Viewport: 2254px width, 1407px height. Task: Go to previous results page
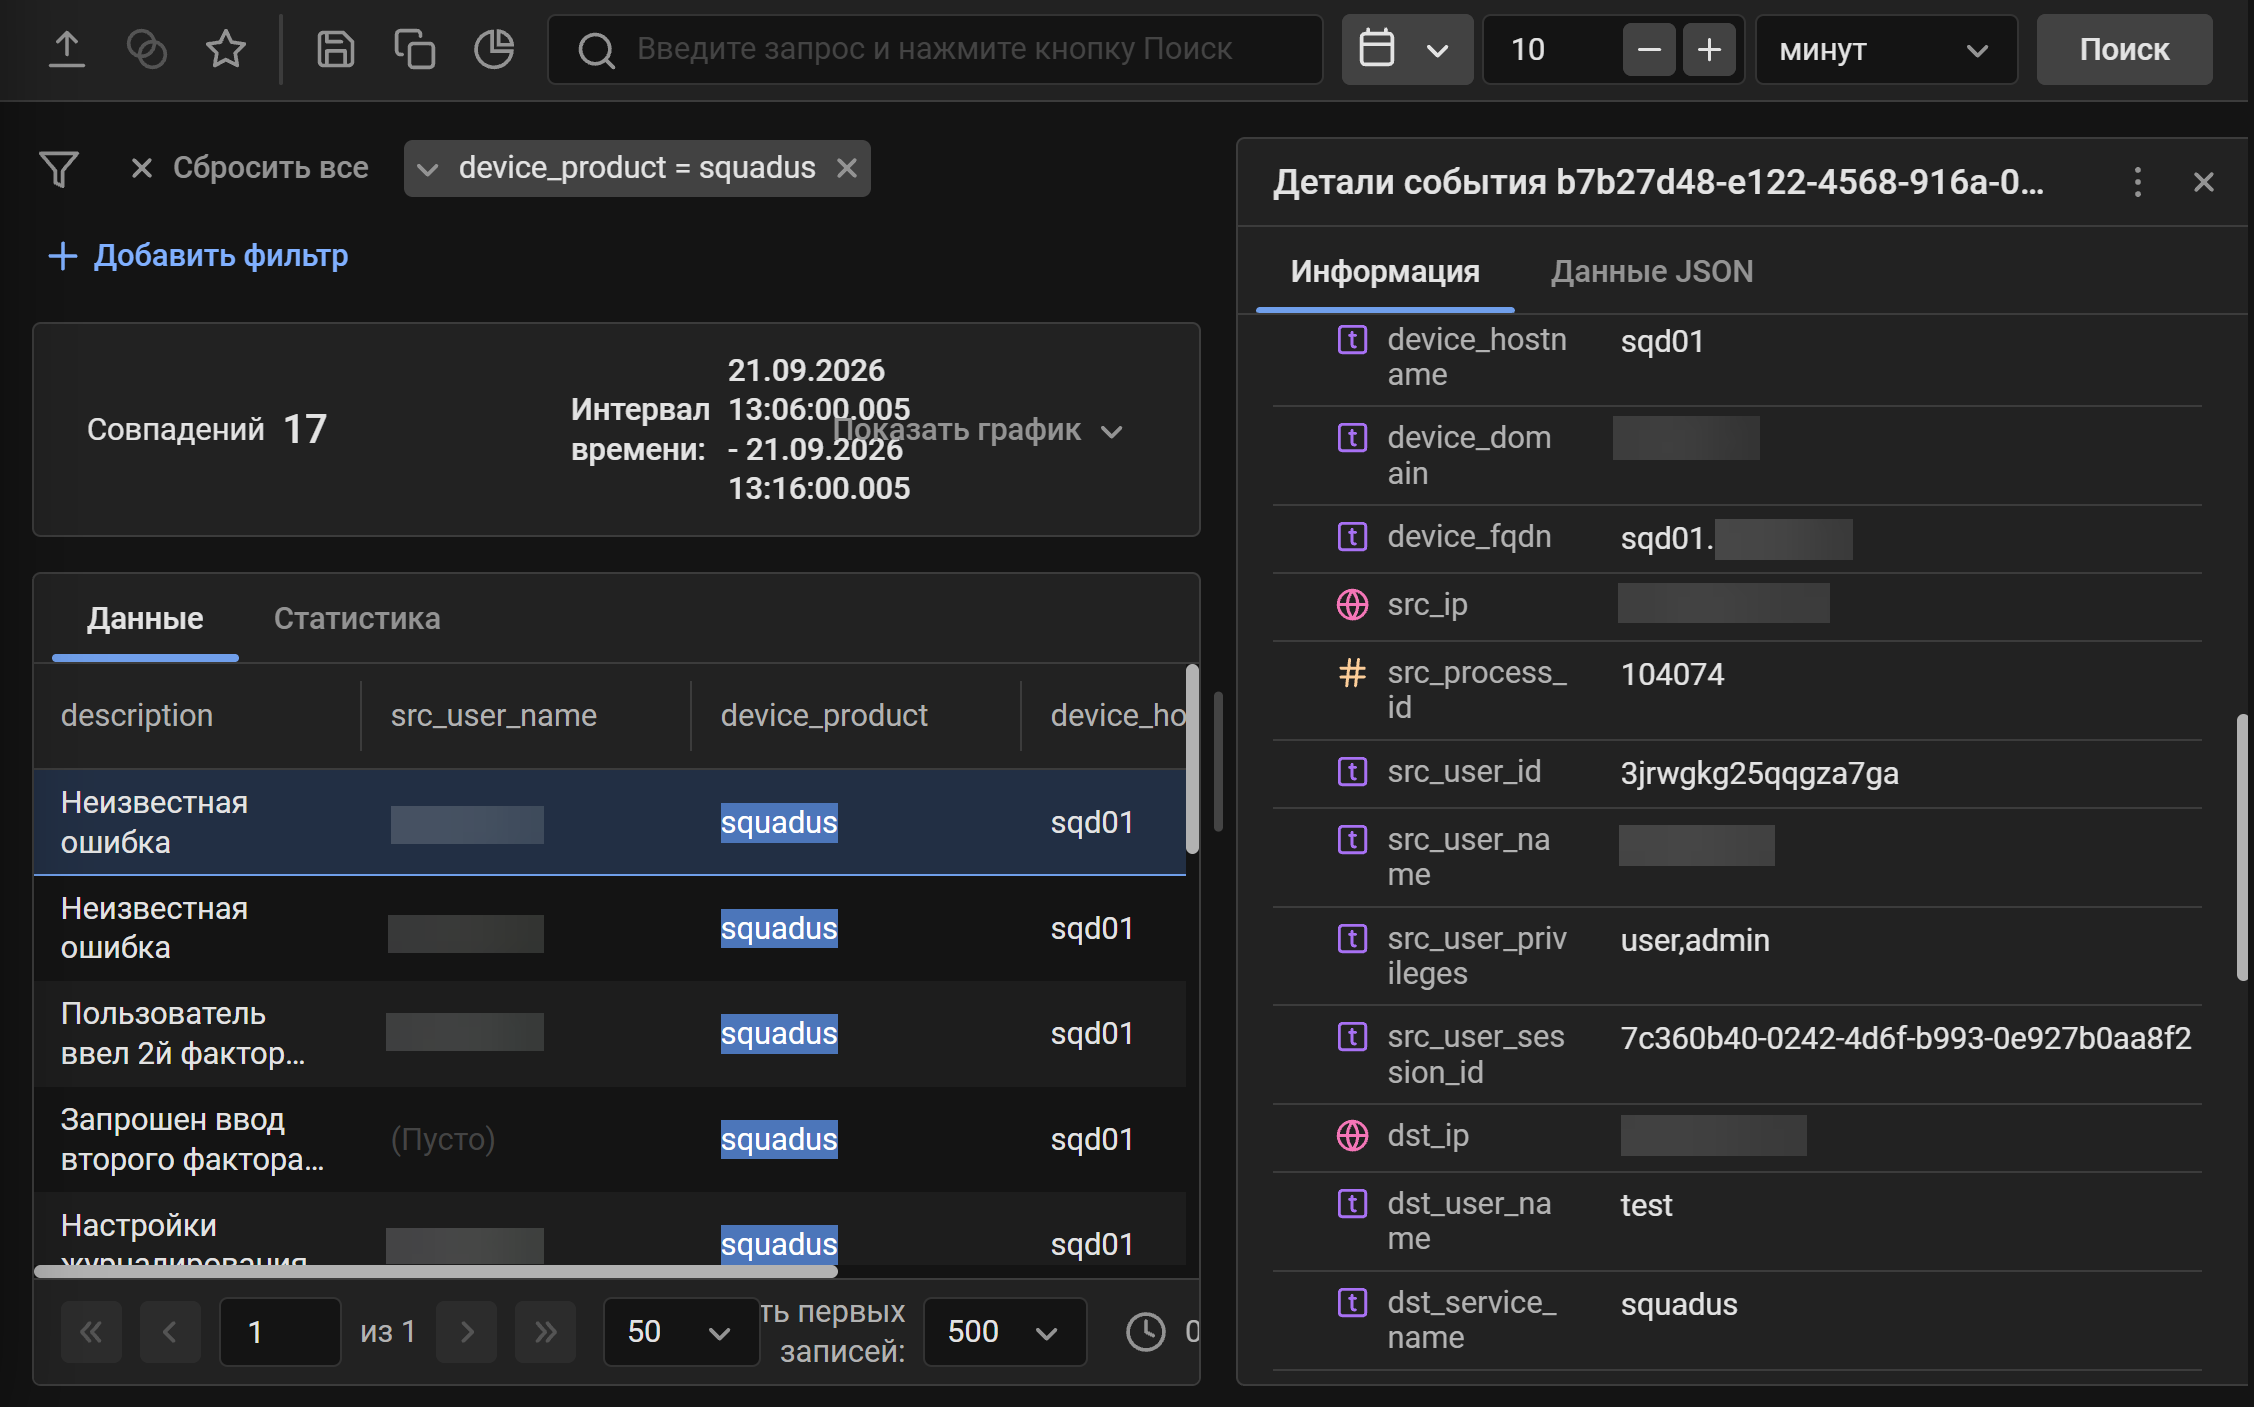click(x=170, y=1332)
